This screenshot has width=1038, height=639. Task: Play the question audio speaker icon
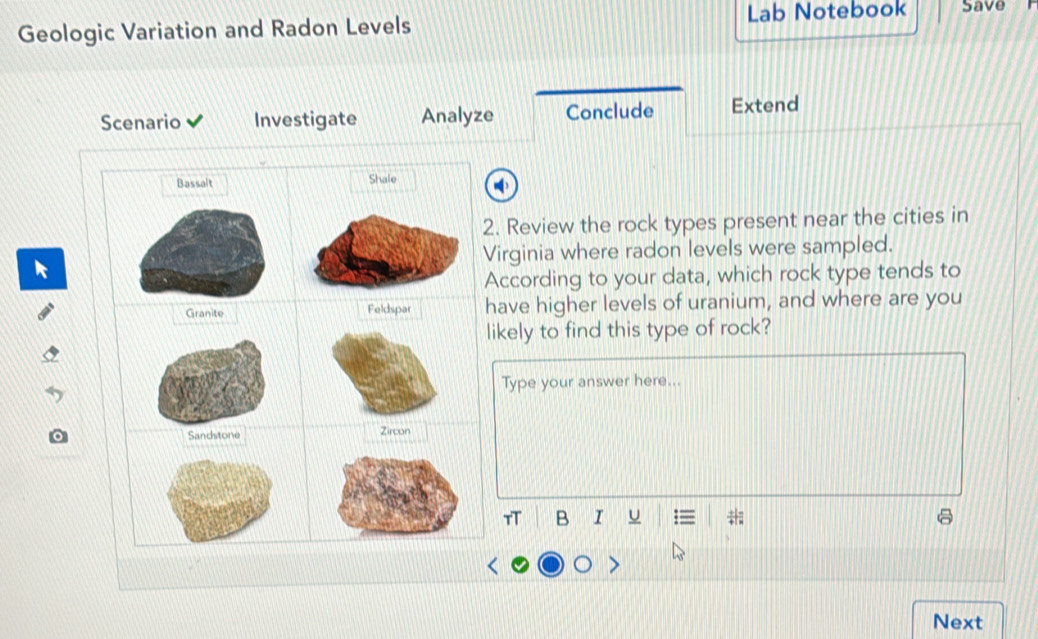[x=501, y=185]
